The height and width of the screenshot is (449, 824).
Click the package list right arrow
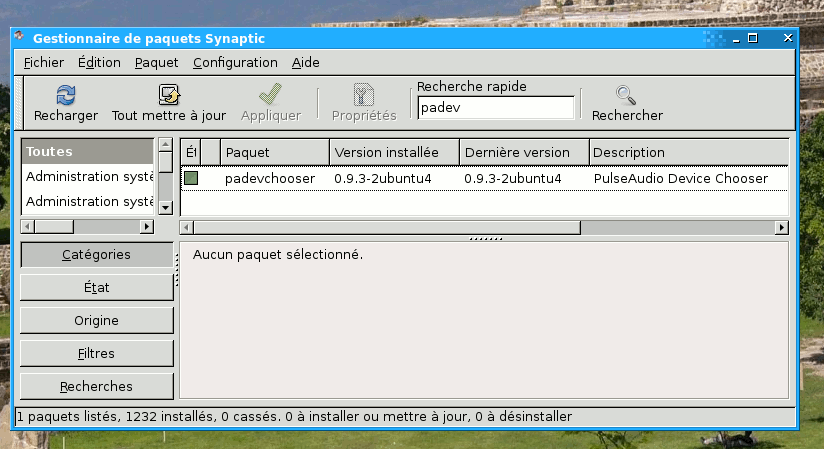coord(781,228)
